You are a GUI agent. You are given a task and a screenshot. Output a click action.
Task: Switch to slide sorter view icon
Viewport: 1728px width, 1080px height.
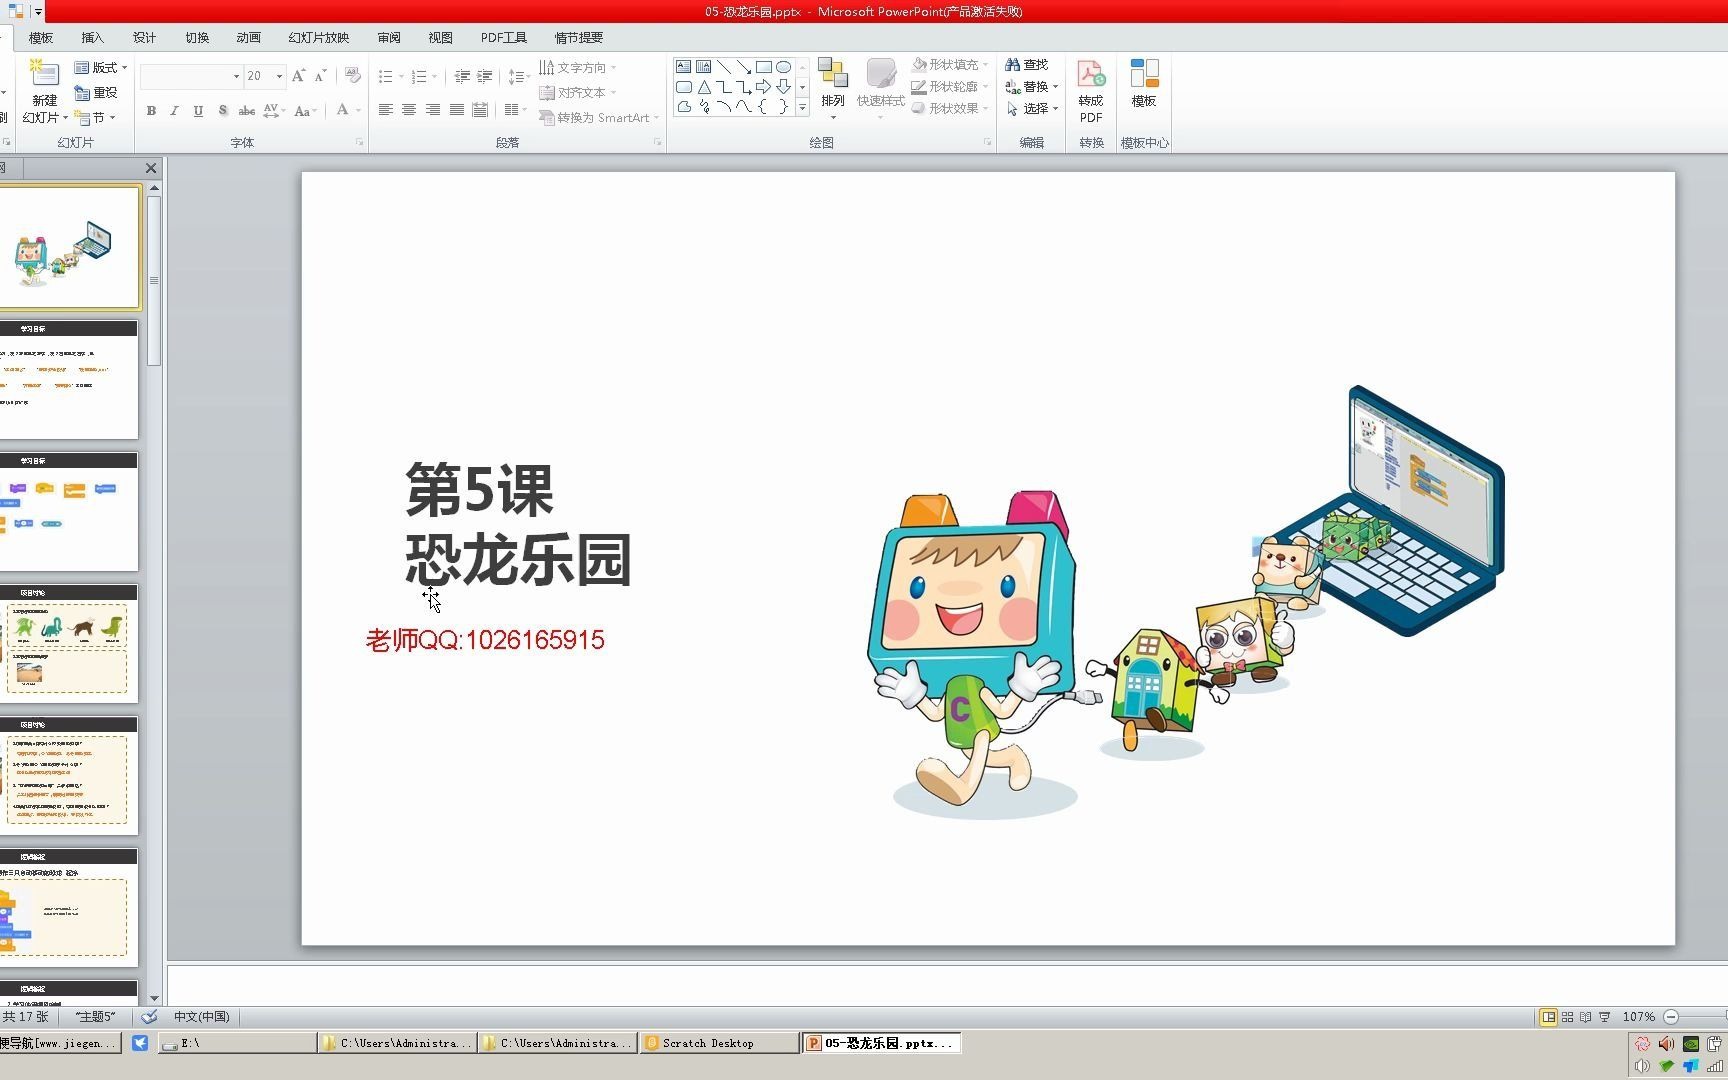(x=1567, y=1017)
